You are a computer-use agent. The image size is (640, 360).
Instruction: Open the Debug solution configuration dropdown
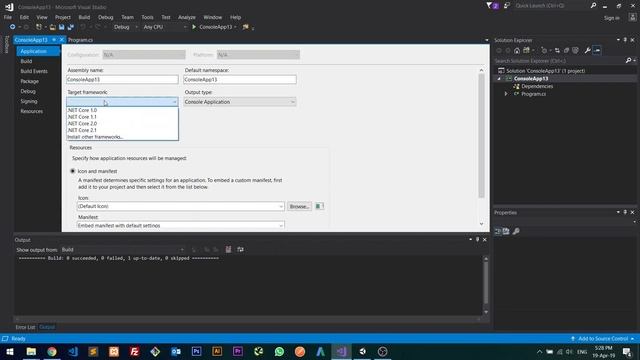coord(125,27)
